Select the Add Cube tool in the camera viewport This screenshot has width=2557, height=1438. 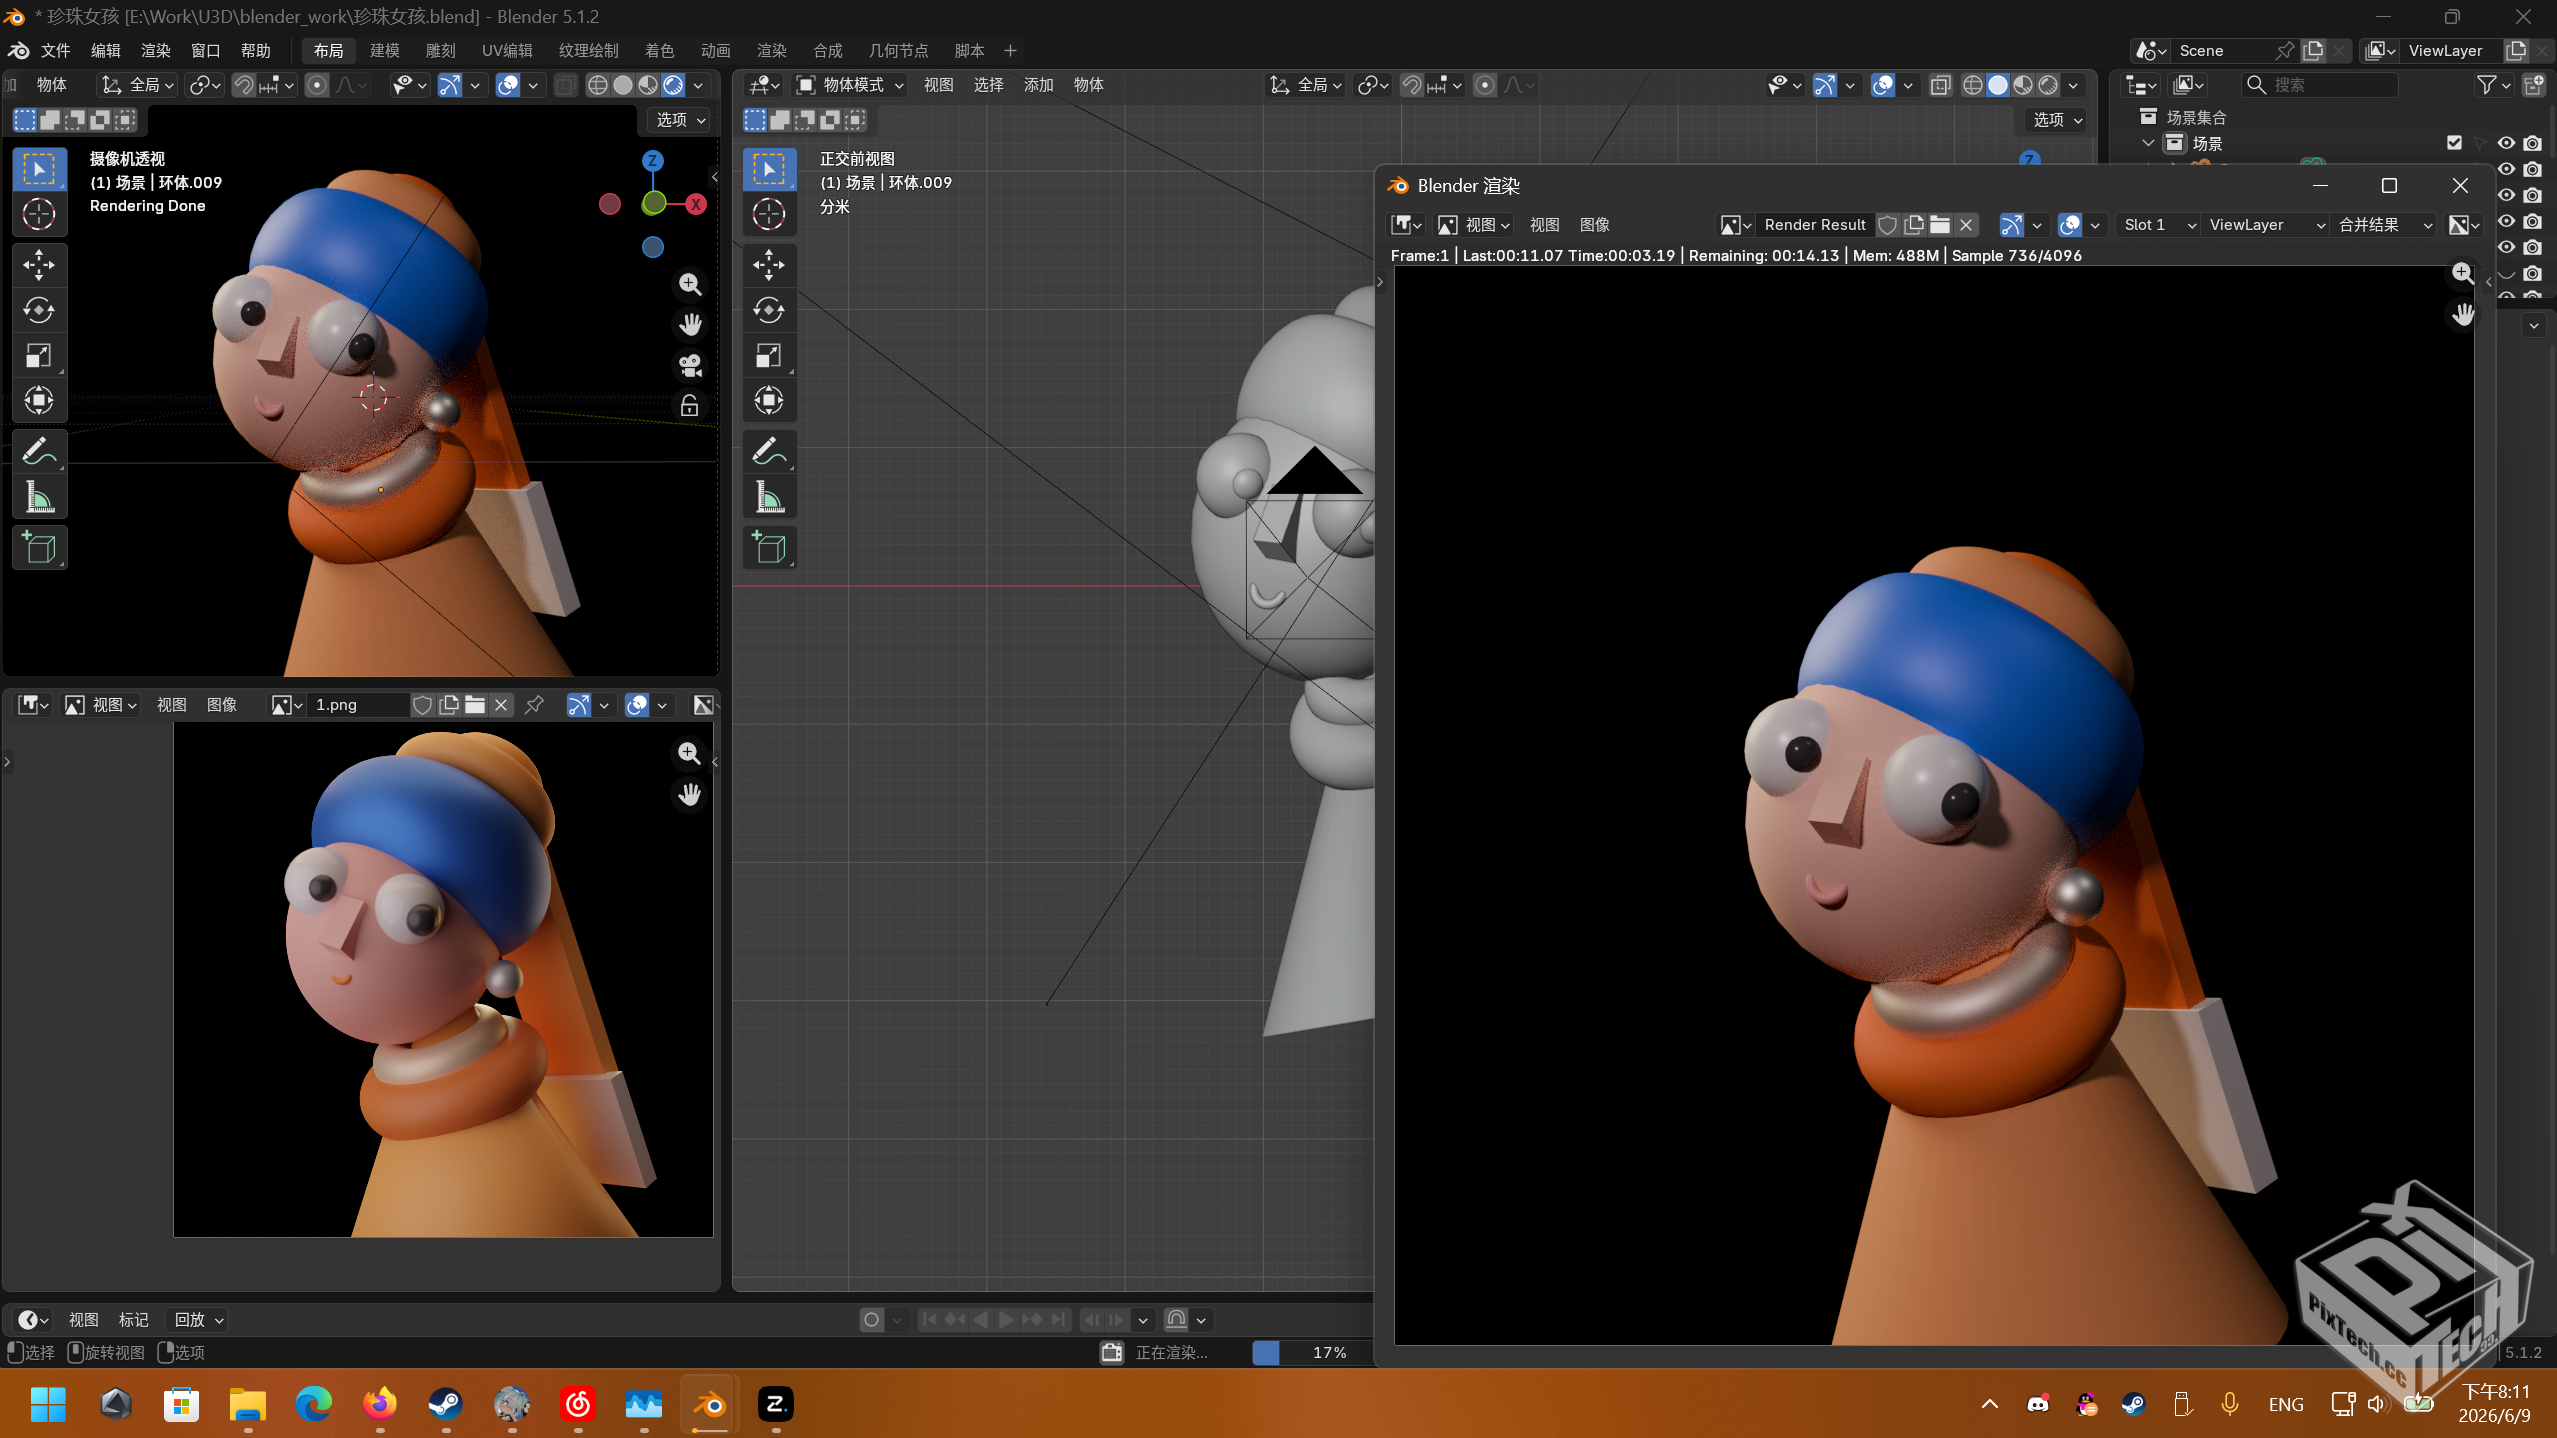39,548
